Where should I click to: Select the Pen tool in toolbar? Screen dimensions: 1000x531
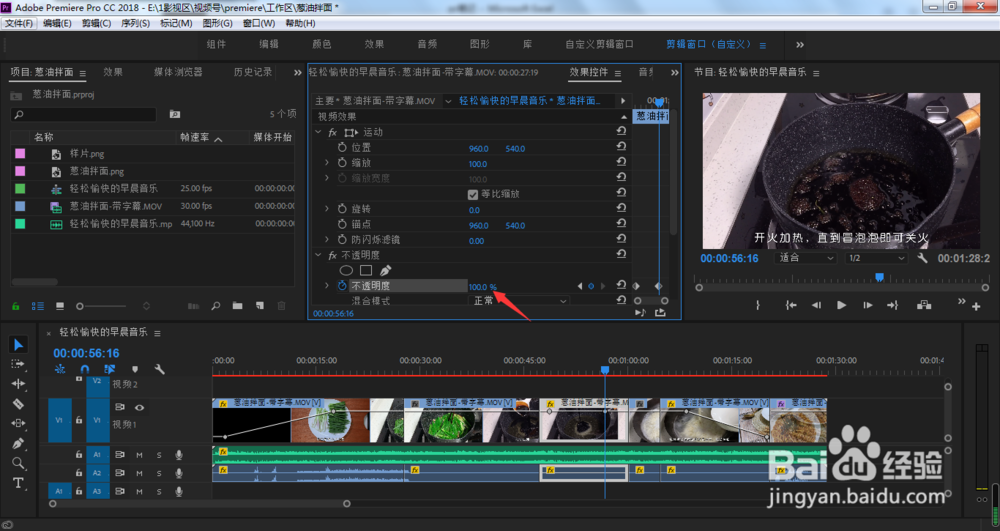click(x=18, y=444)
